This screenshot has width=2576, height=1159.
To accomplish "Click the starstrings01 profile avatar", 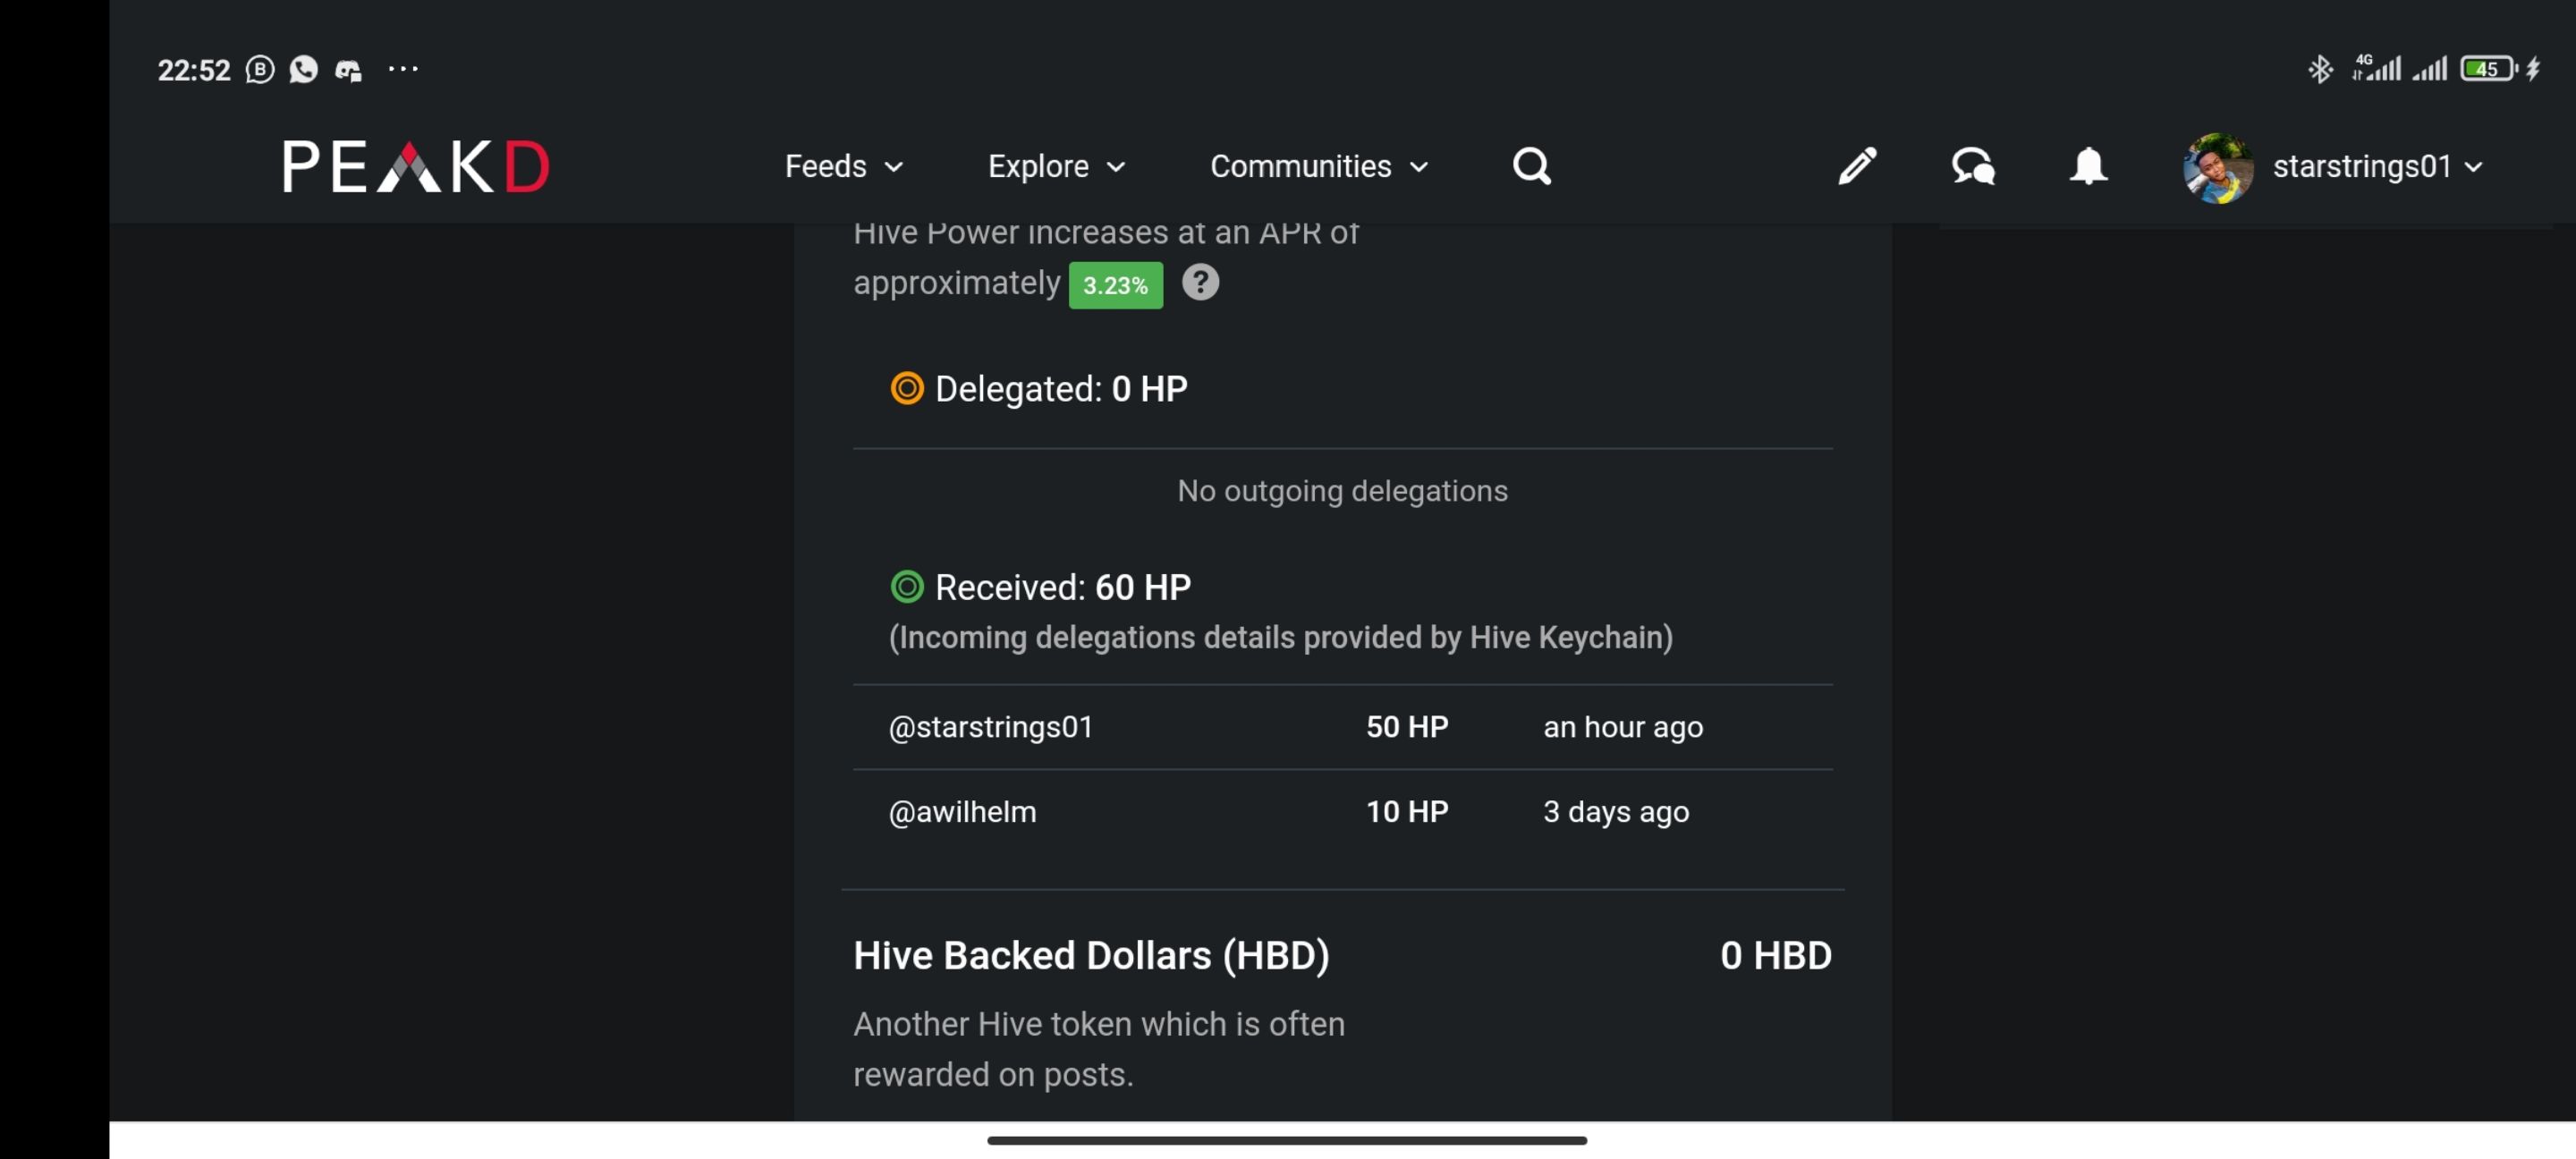I will (2218, 168).
